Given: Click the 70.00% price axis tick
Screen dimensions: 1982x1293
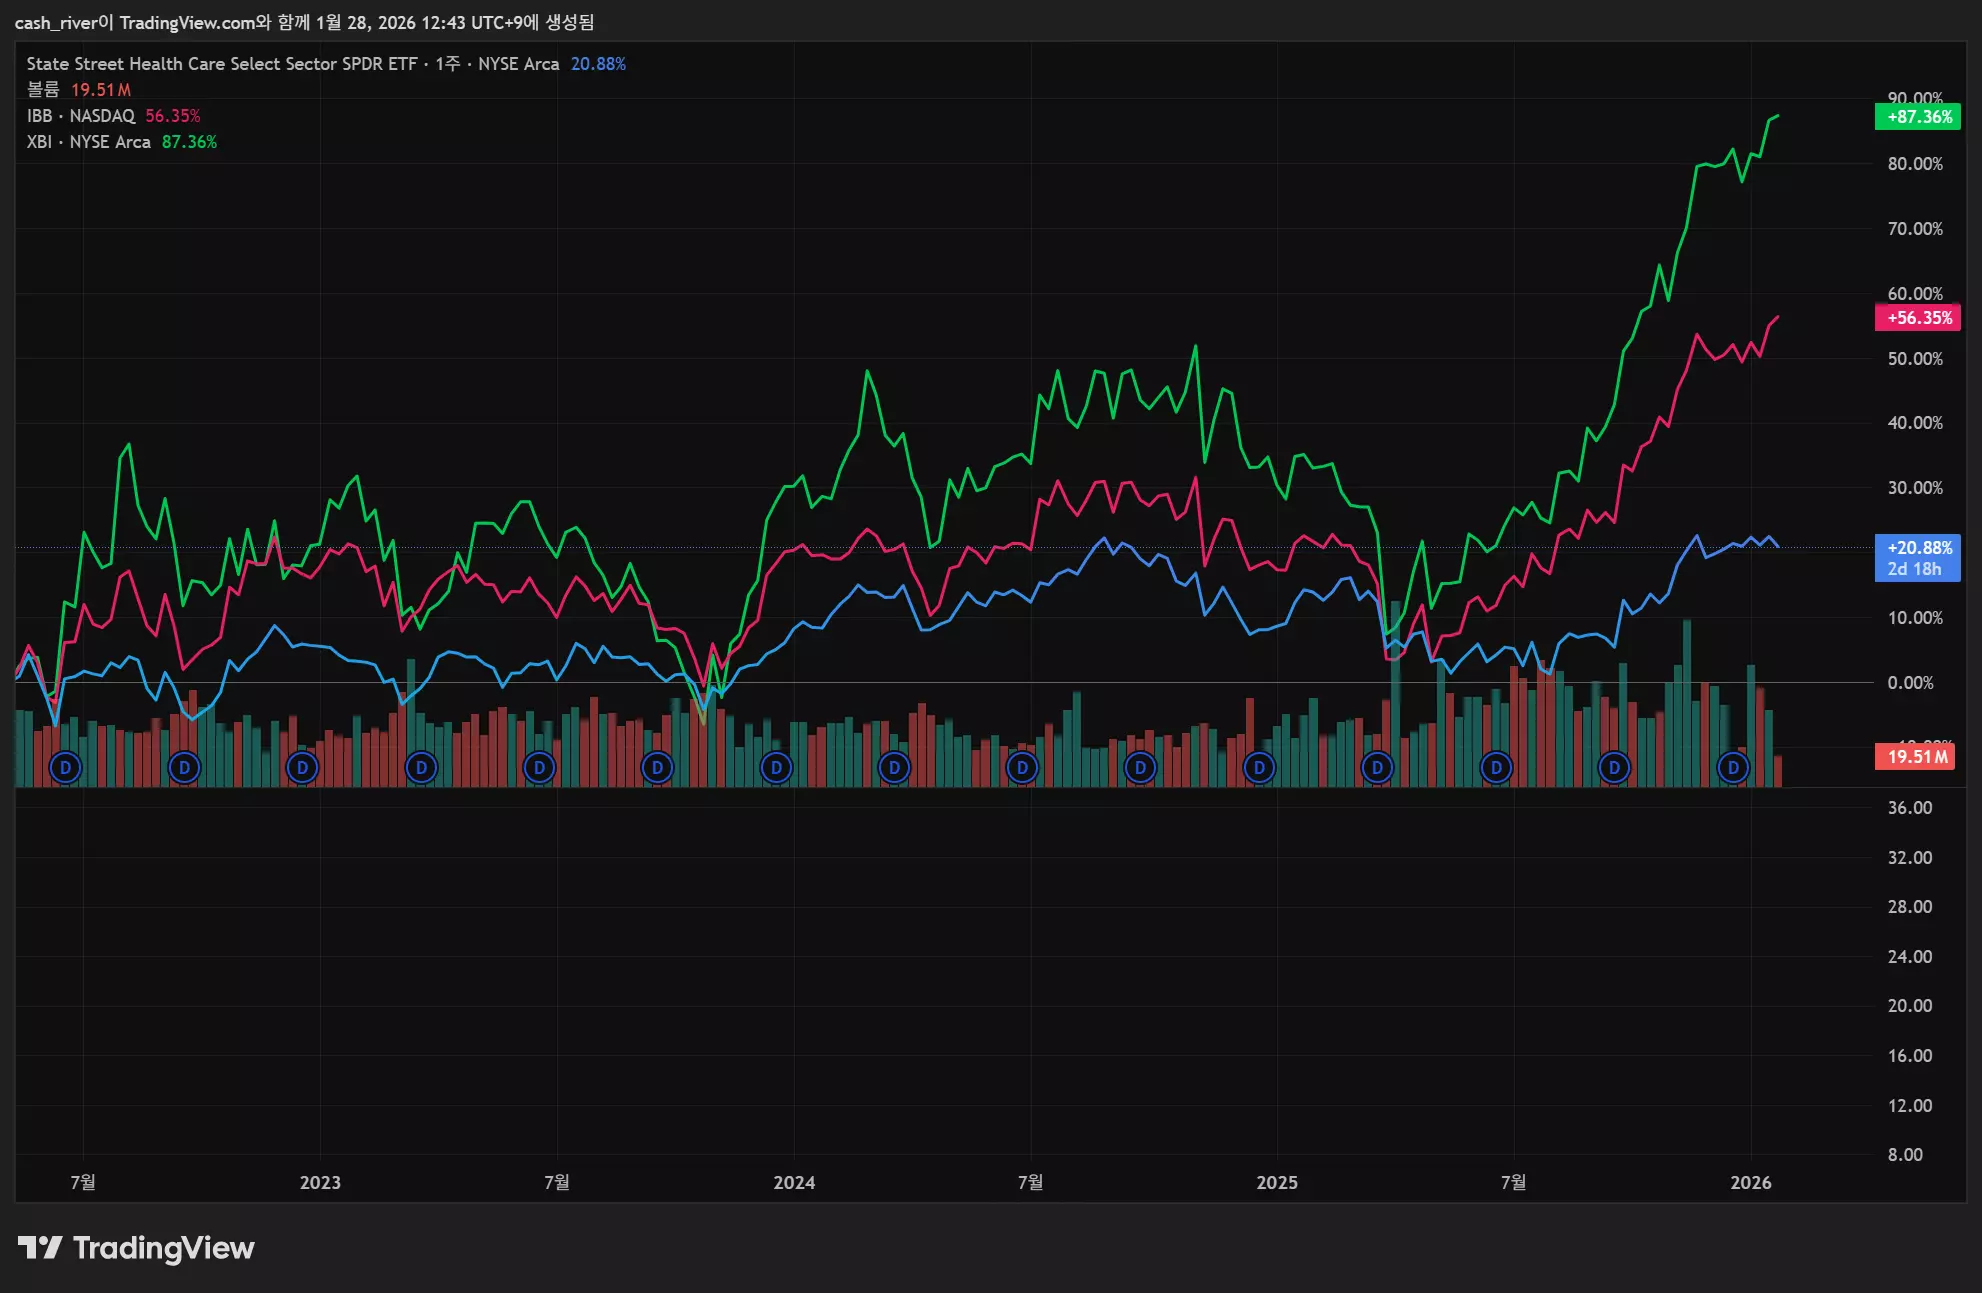Looking at the screenshot, I should pos(1915,229).
